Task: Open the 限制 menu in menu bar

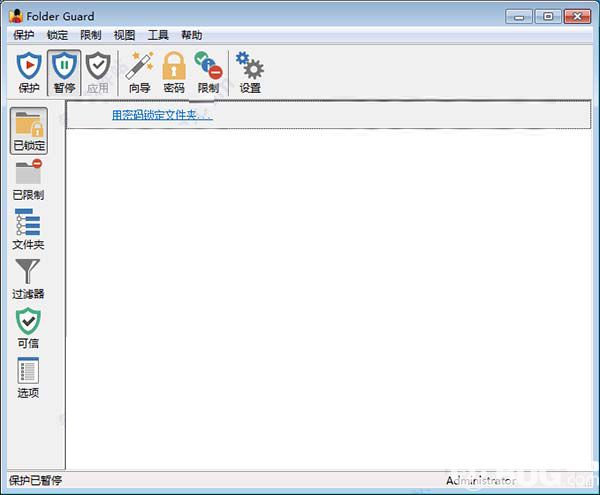Action: [91, 35]
